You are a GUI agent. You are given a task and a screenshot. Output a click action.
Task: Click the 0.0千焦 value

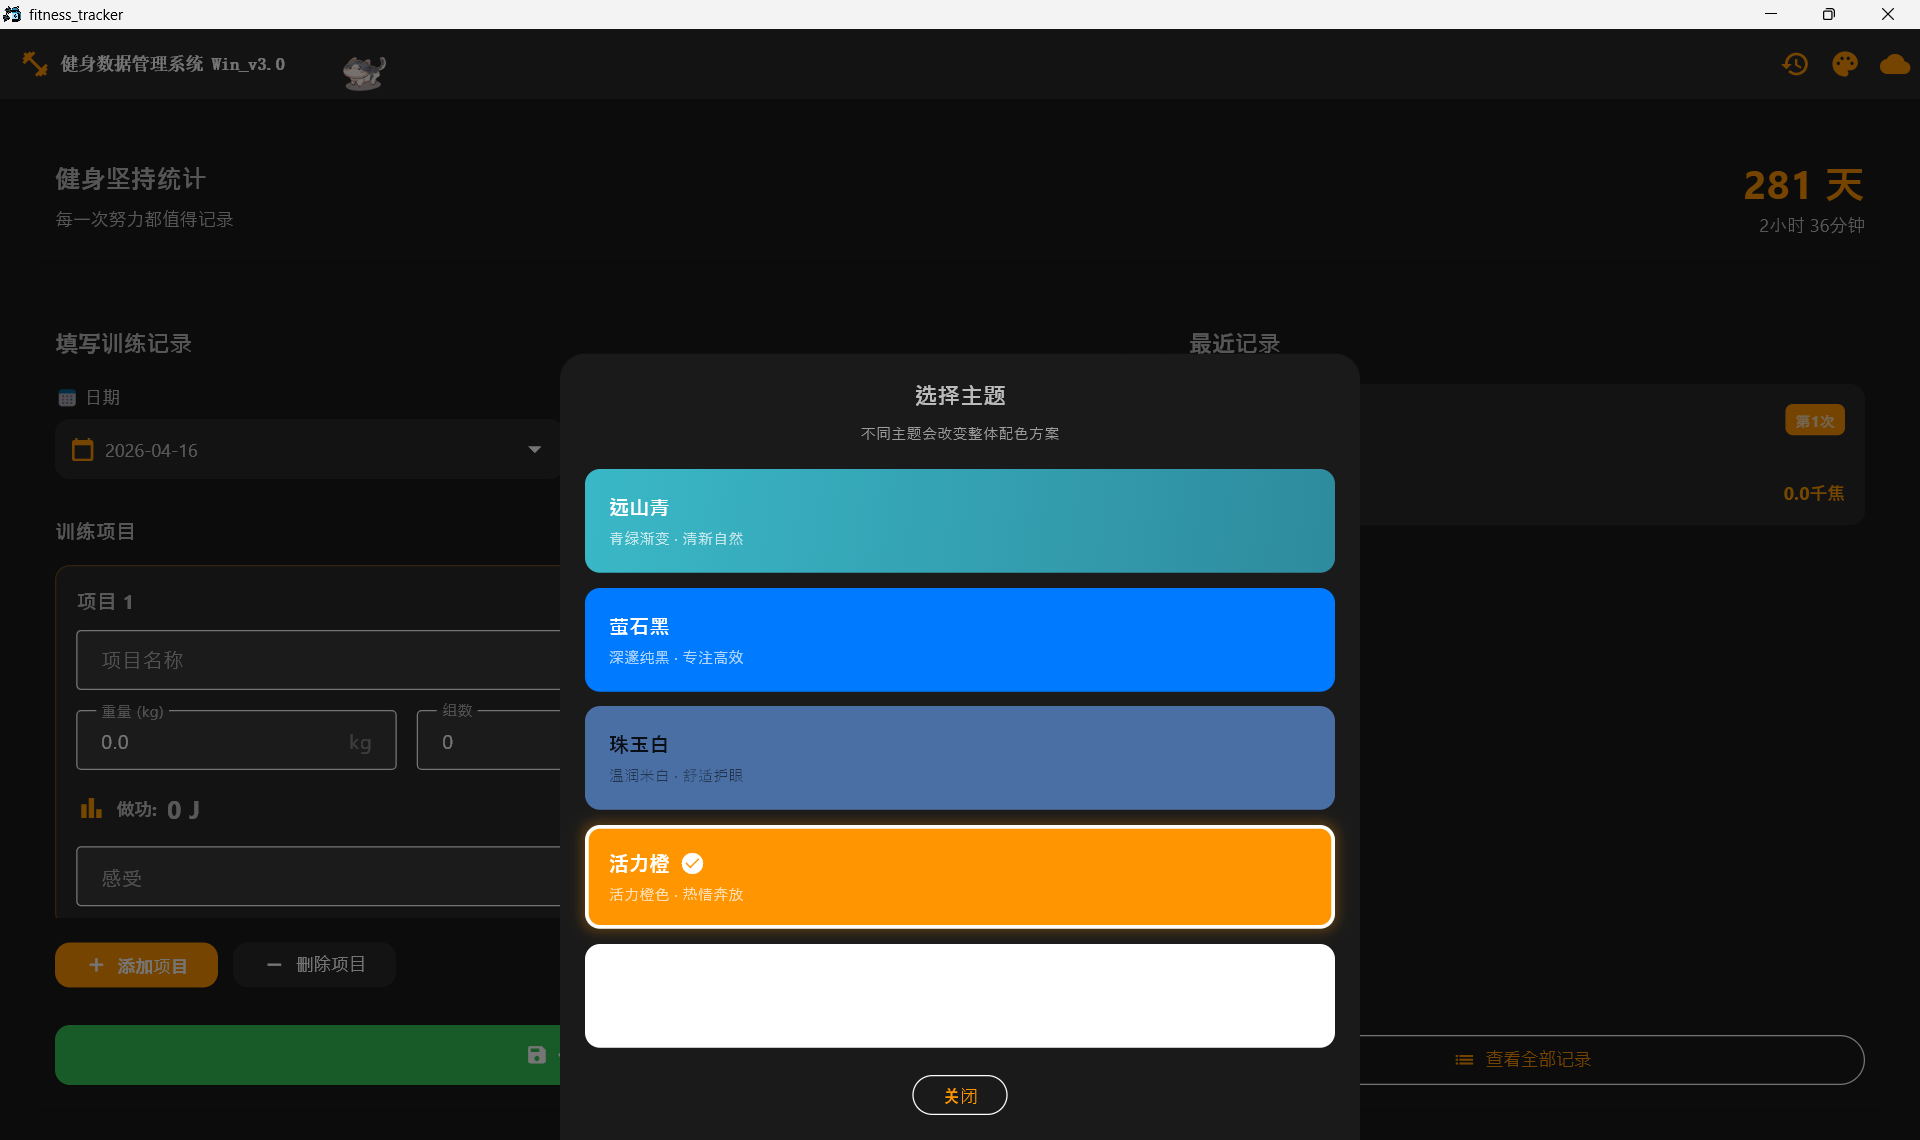tap(1814, 493)
